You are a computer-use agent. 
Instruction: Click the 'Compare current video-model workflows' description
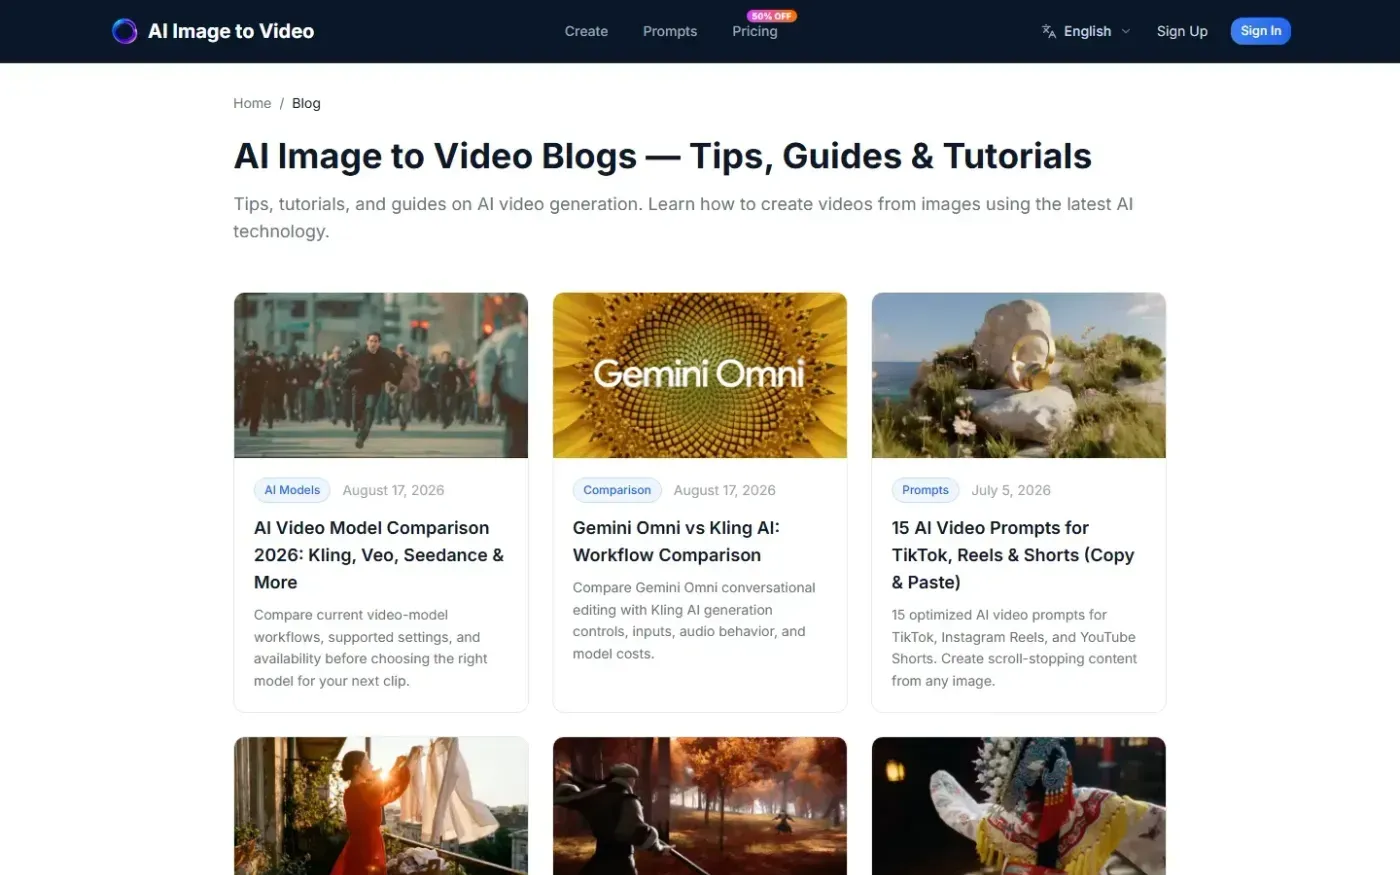point(371,648)
